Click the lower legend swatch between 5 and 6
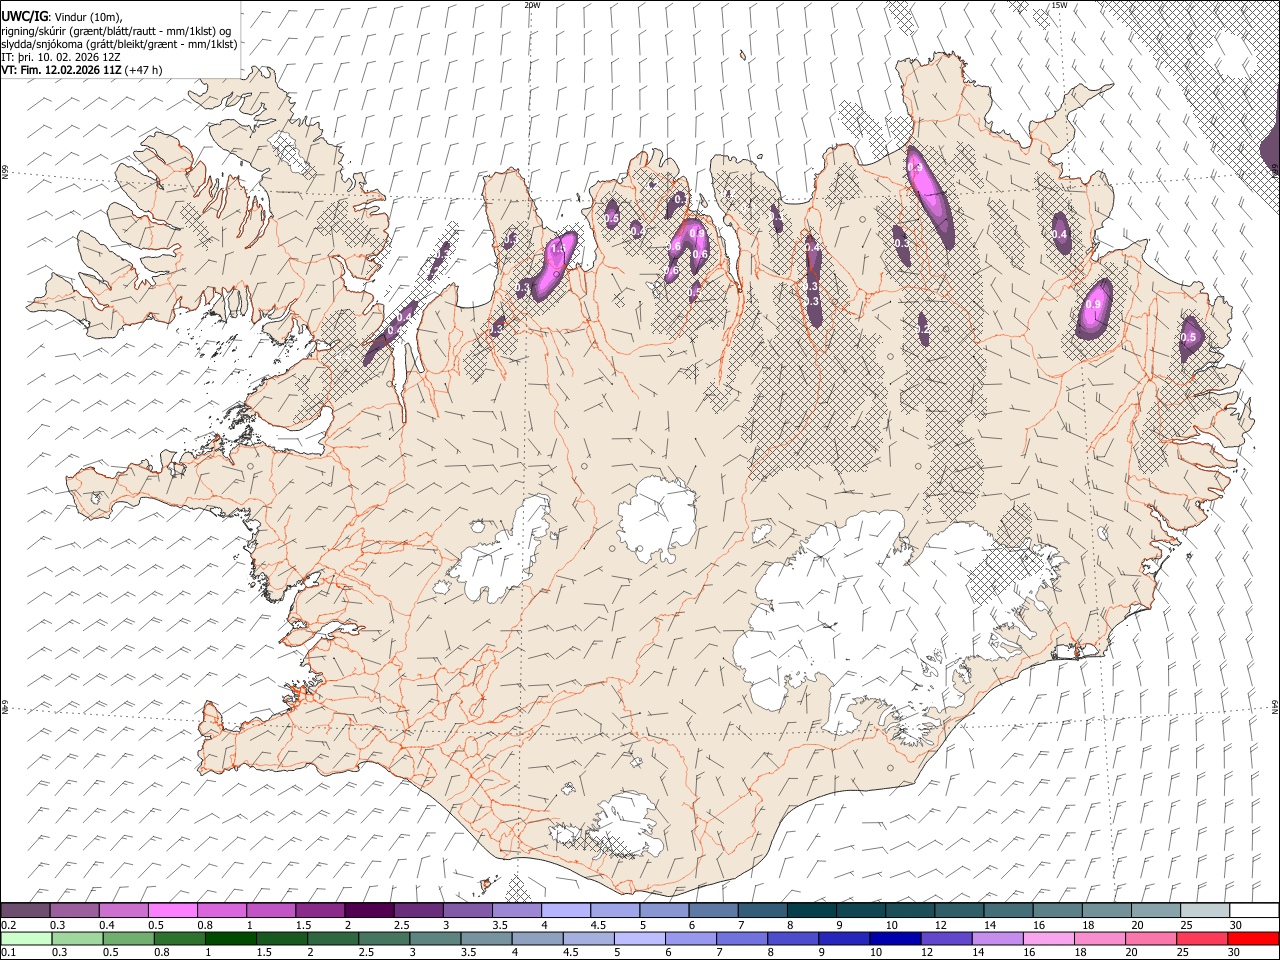The height and width of the screenshot is (960, 1280). click(639, 938)
